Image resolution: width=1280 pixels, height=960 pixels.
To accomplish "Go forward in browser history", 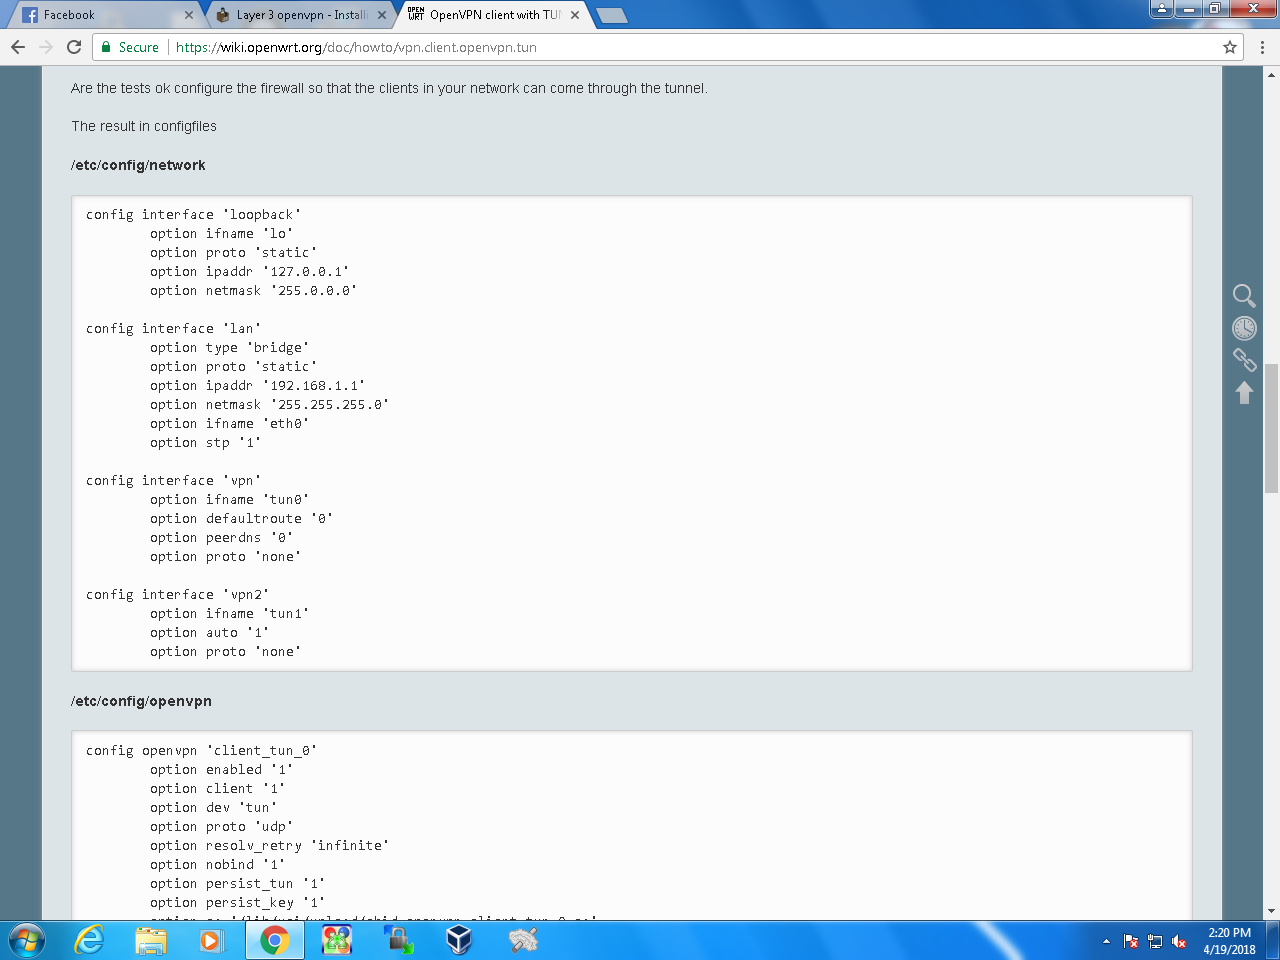I will (46, 47).
